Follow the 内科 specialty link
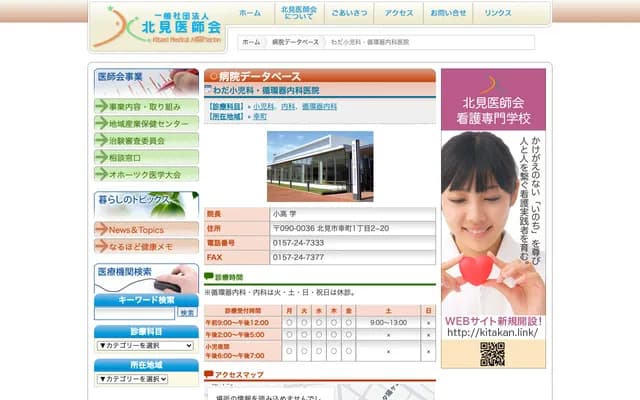Image resolution: width=640 pixels, height=400 pixels. 288,107
